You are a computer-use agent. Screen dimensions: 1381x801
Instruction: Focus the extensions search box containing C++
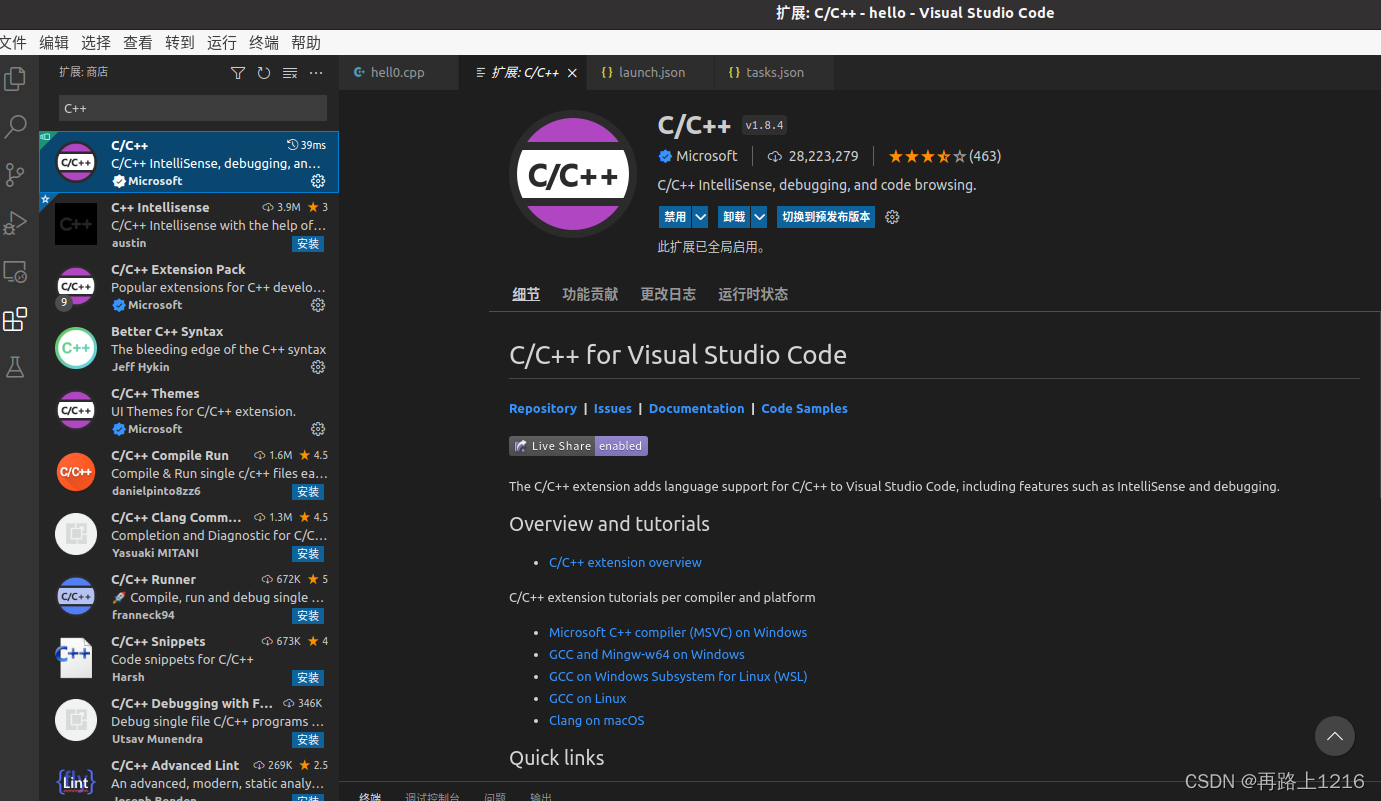pyautogui.click(x=193, y=108)
